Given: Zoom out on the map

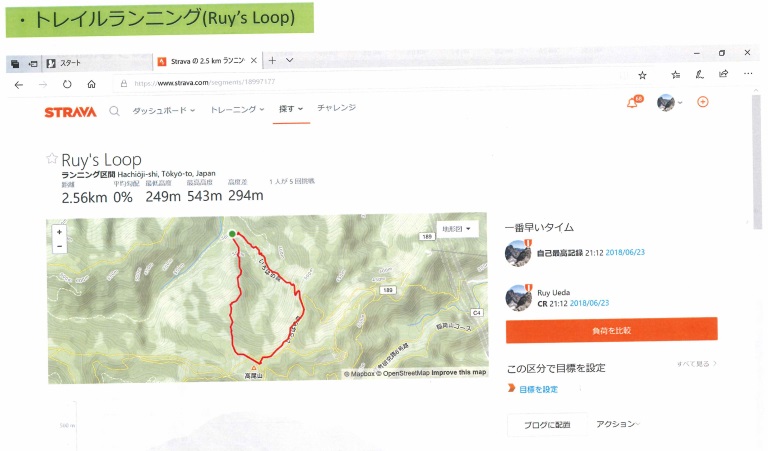Looking at the screenshot, I should (60, 245).
